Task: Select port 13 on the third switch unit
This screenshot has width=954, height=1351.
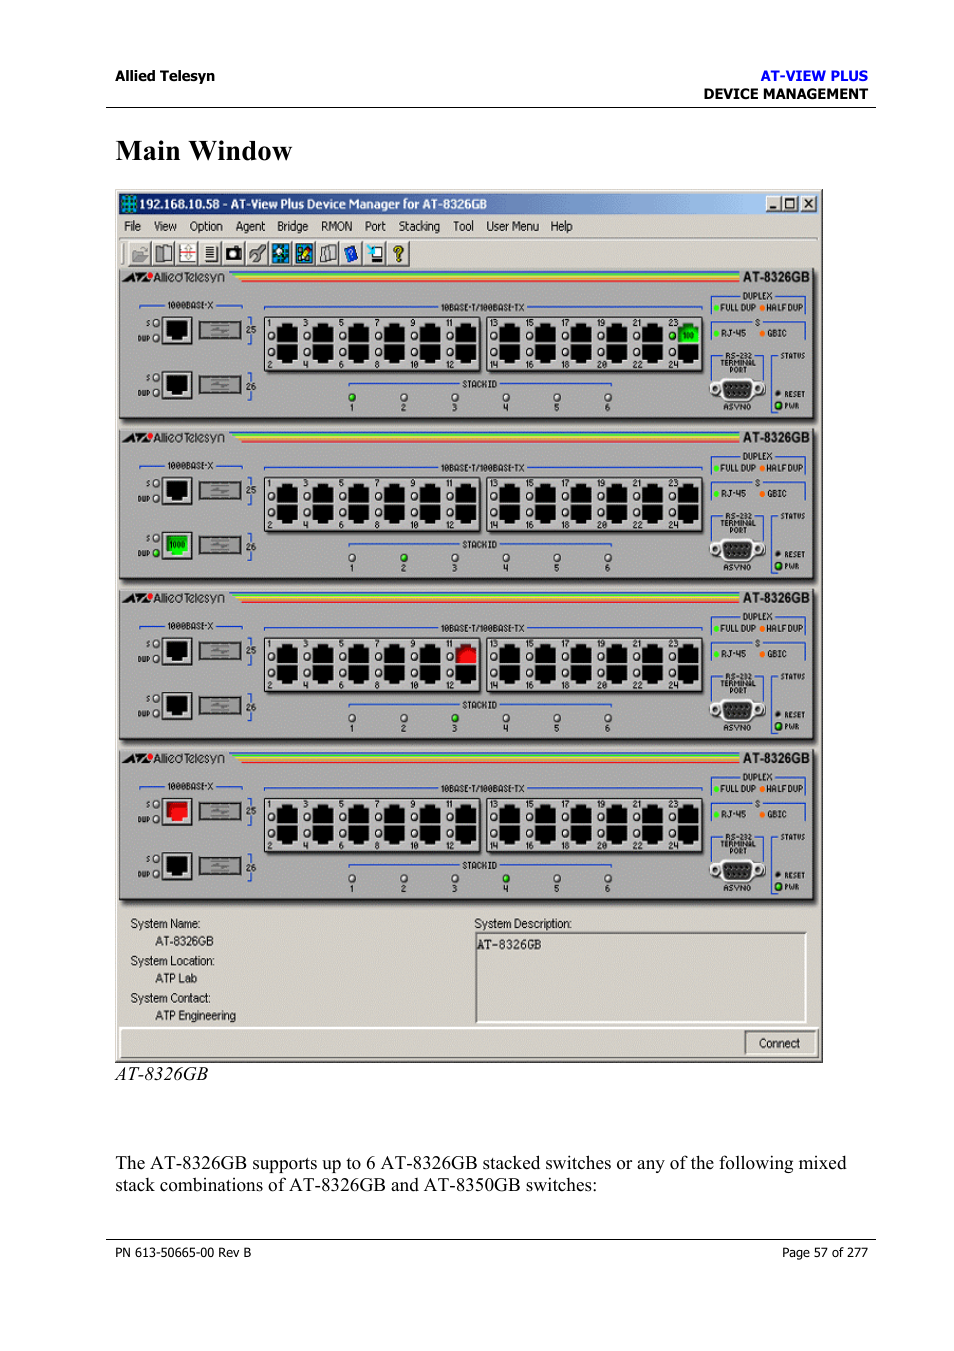Action: pyautogui.click(x=510, y=655)
